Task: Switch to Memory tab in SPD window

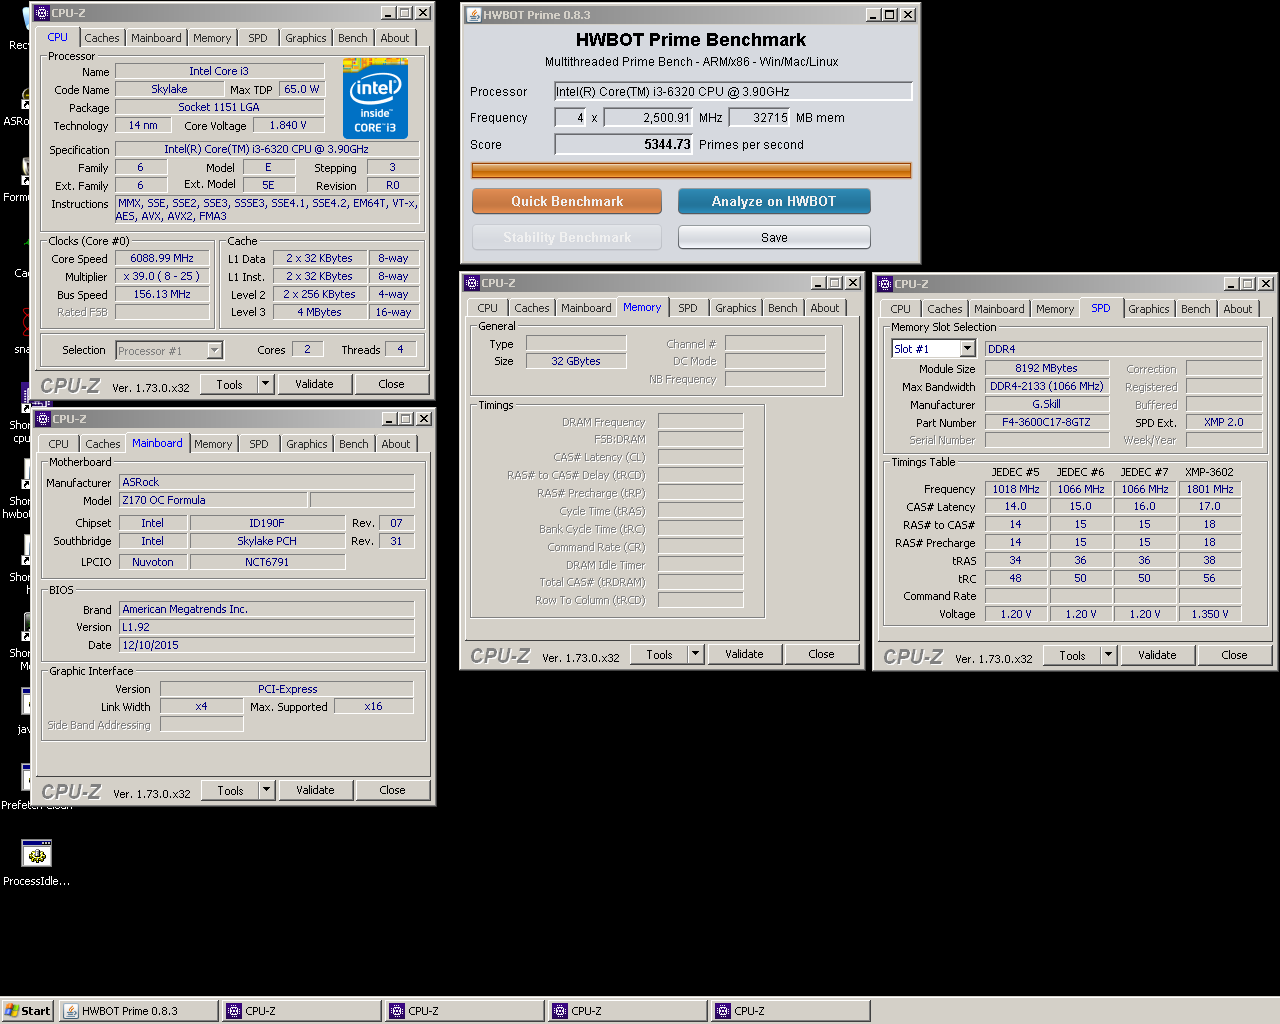Action: click(1055, 309)
